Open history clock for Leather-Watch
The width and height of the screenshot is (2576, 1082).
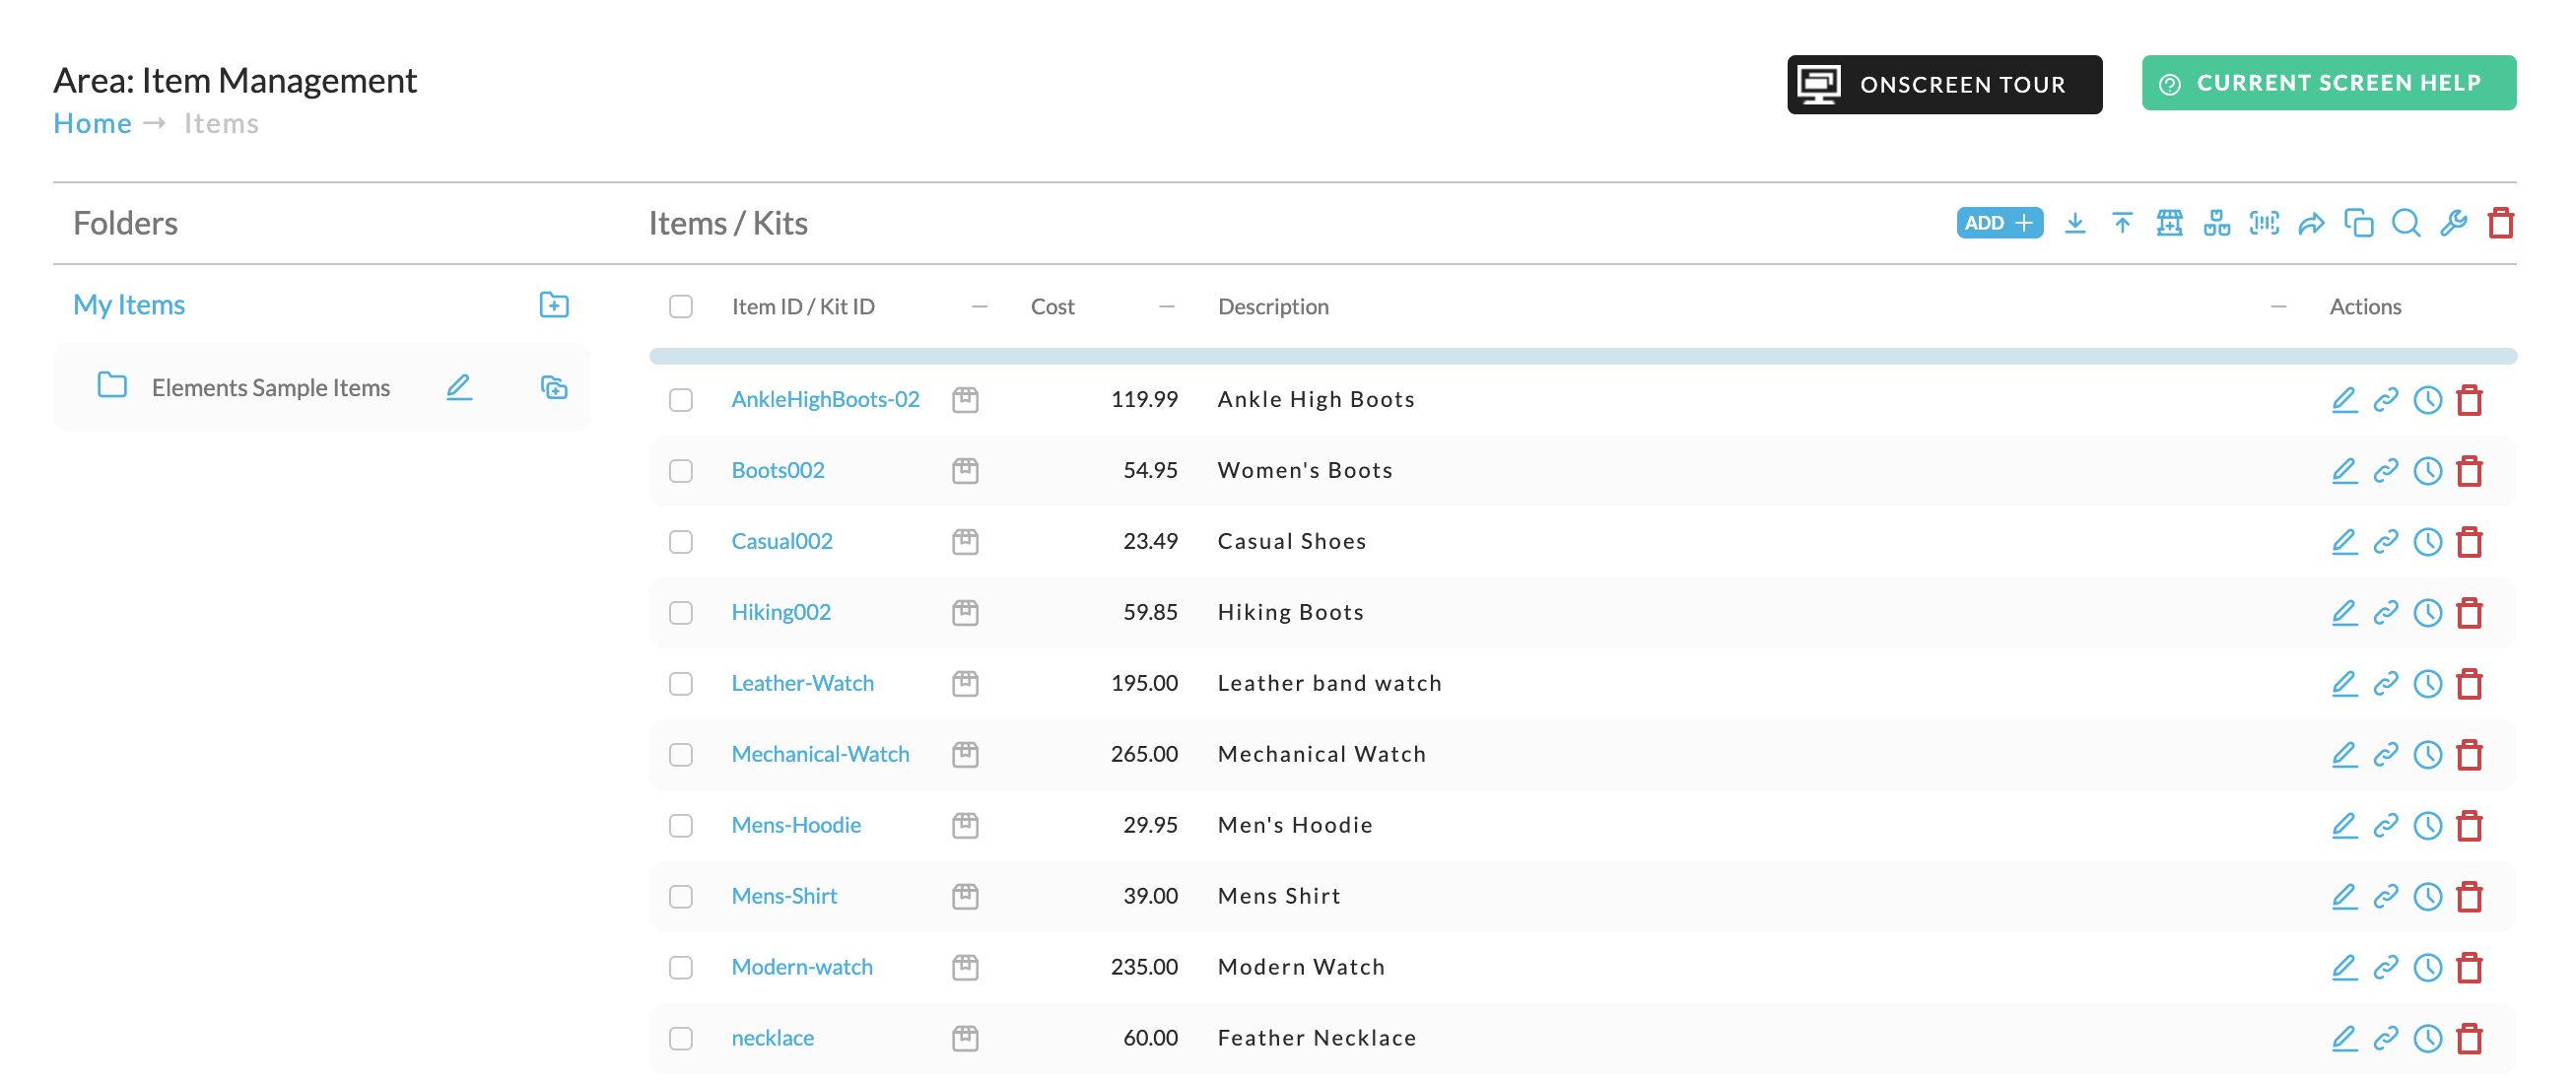(2427, 683)
